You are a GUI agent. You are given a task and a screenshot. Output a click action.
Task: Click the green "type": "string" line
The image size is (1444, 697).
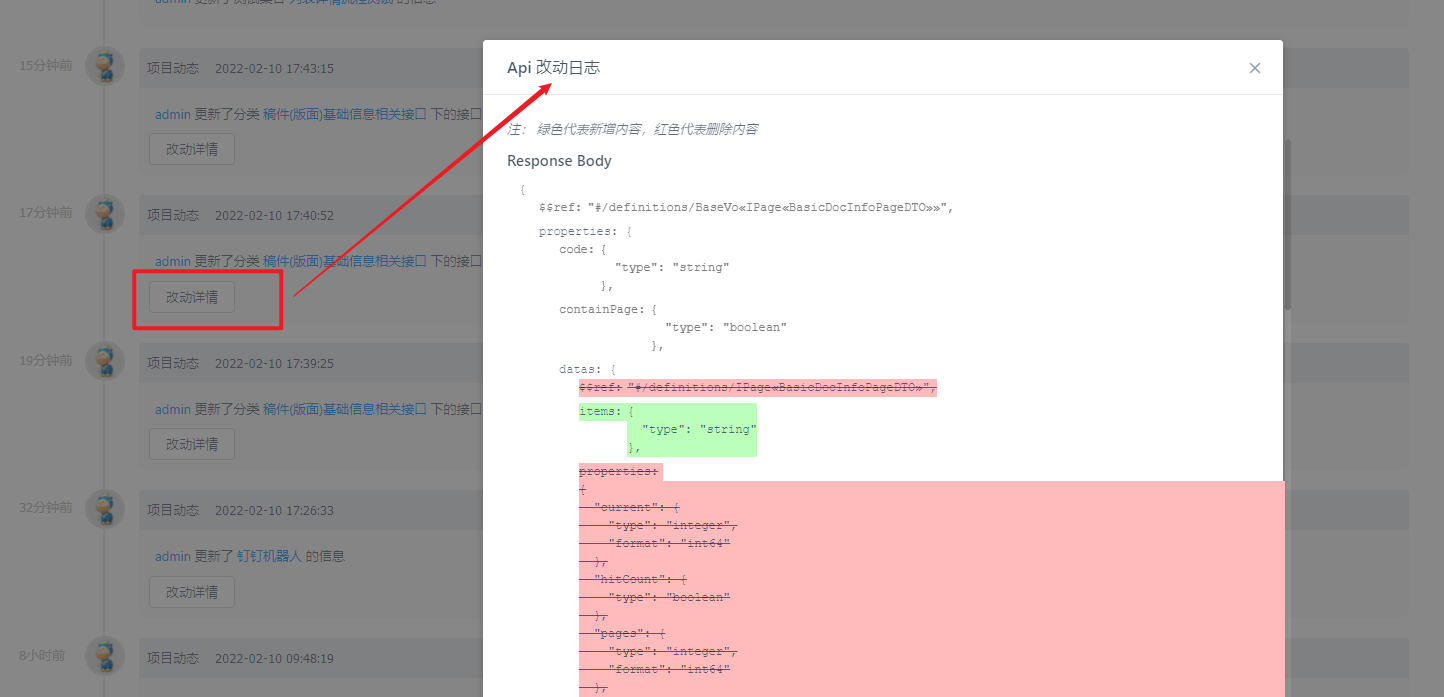[x=698, y=429]
